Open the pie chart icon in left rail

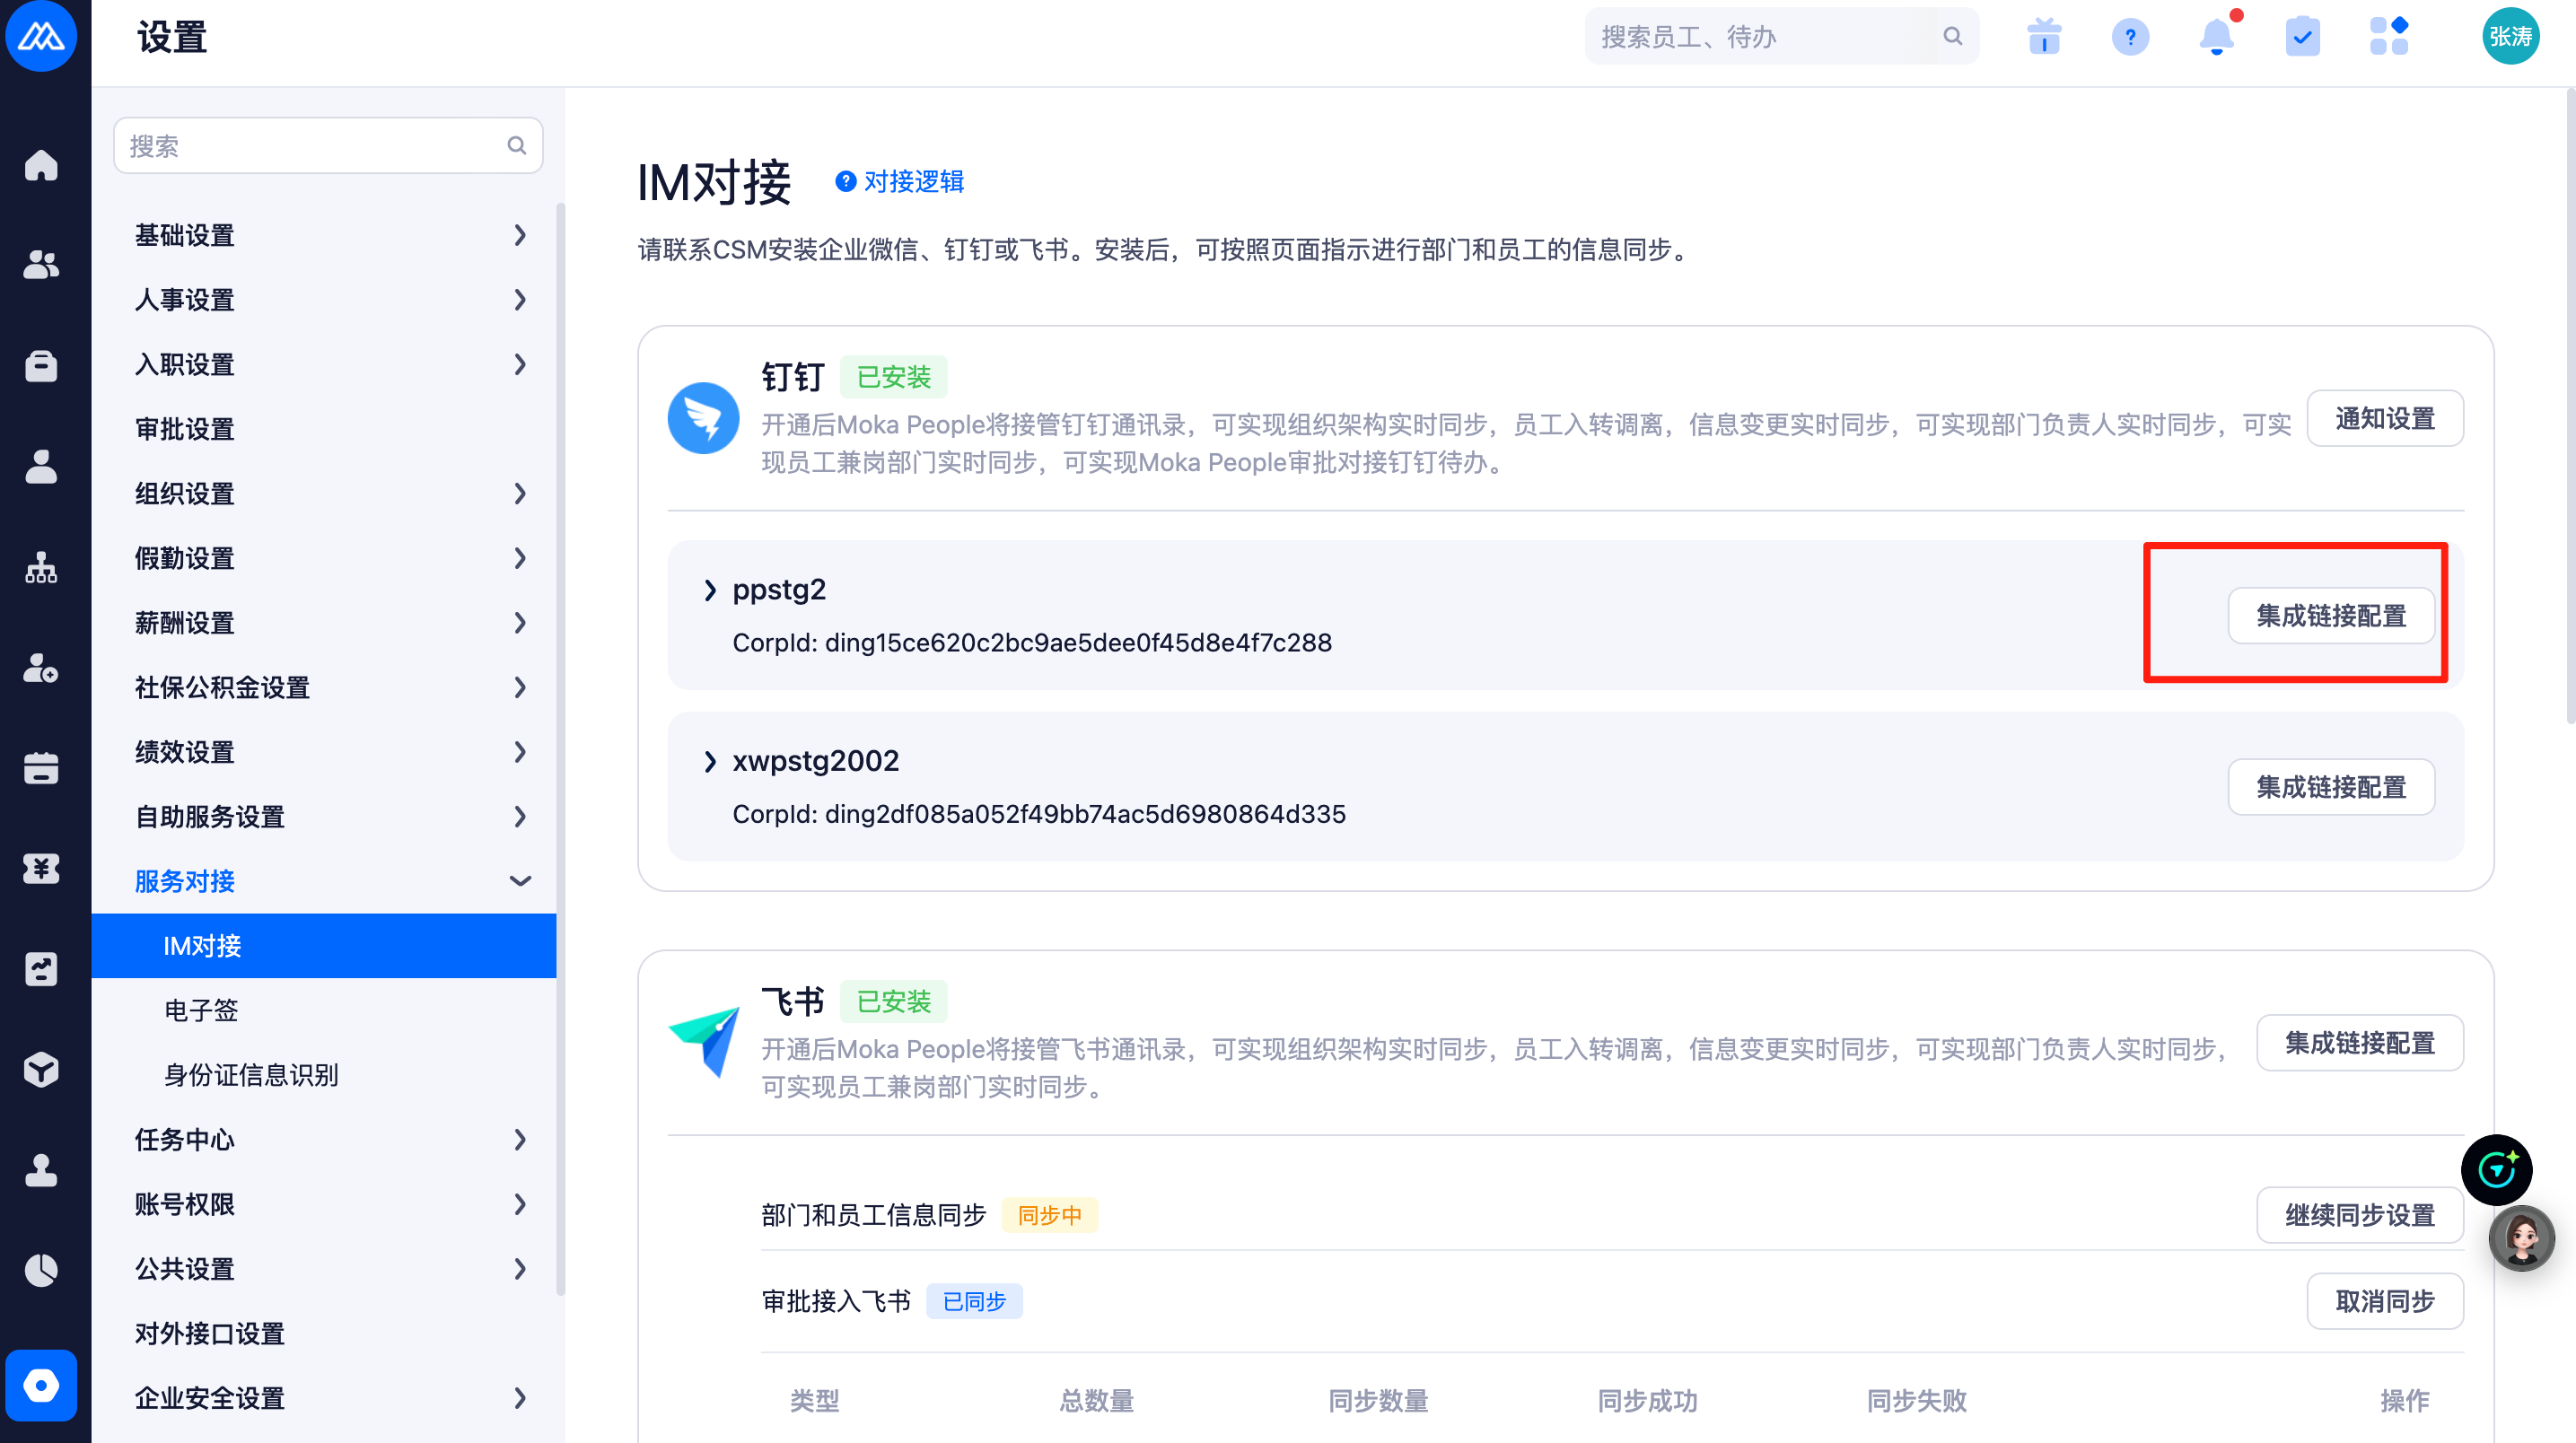click(41, 1270)
